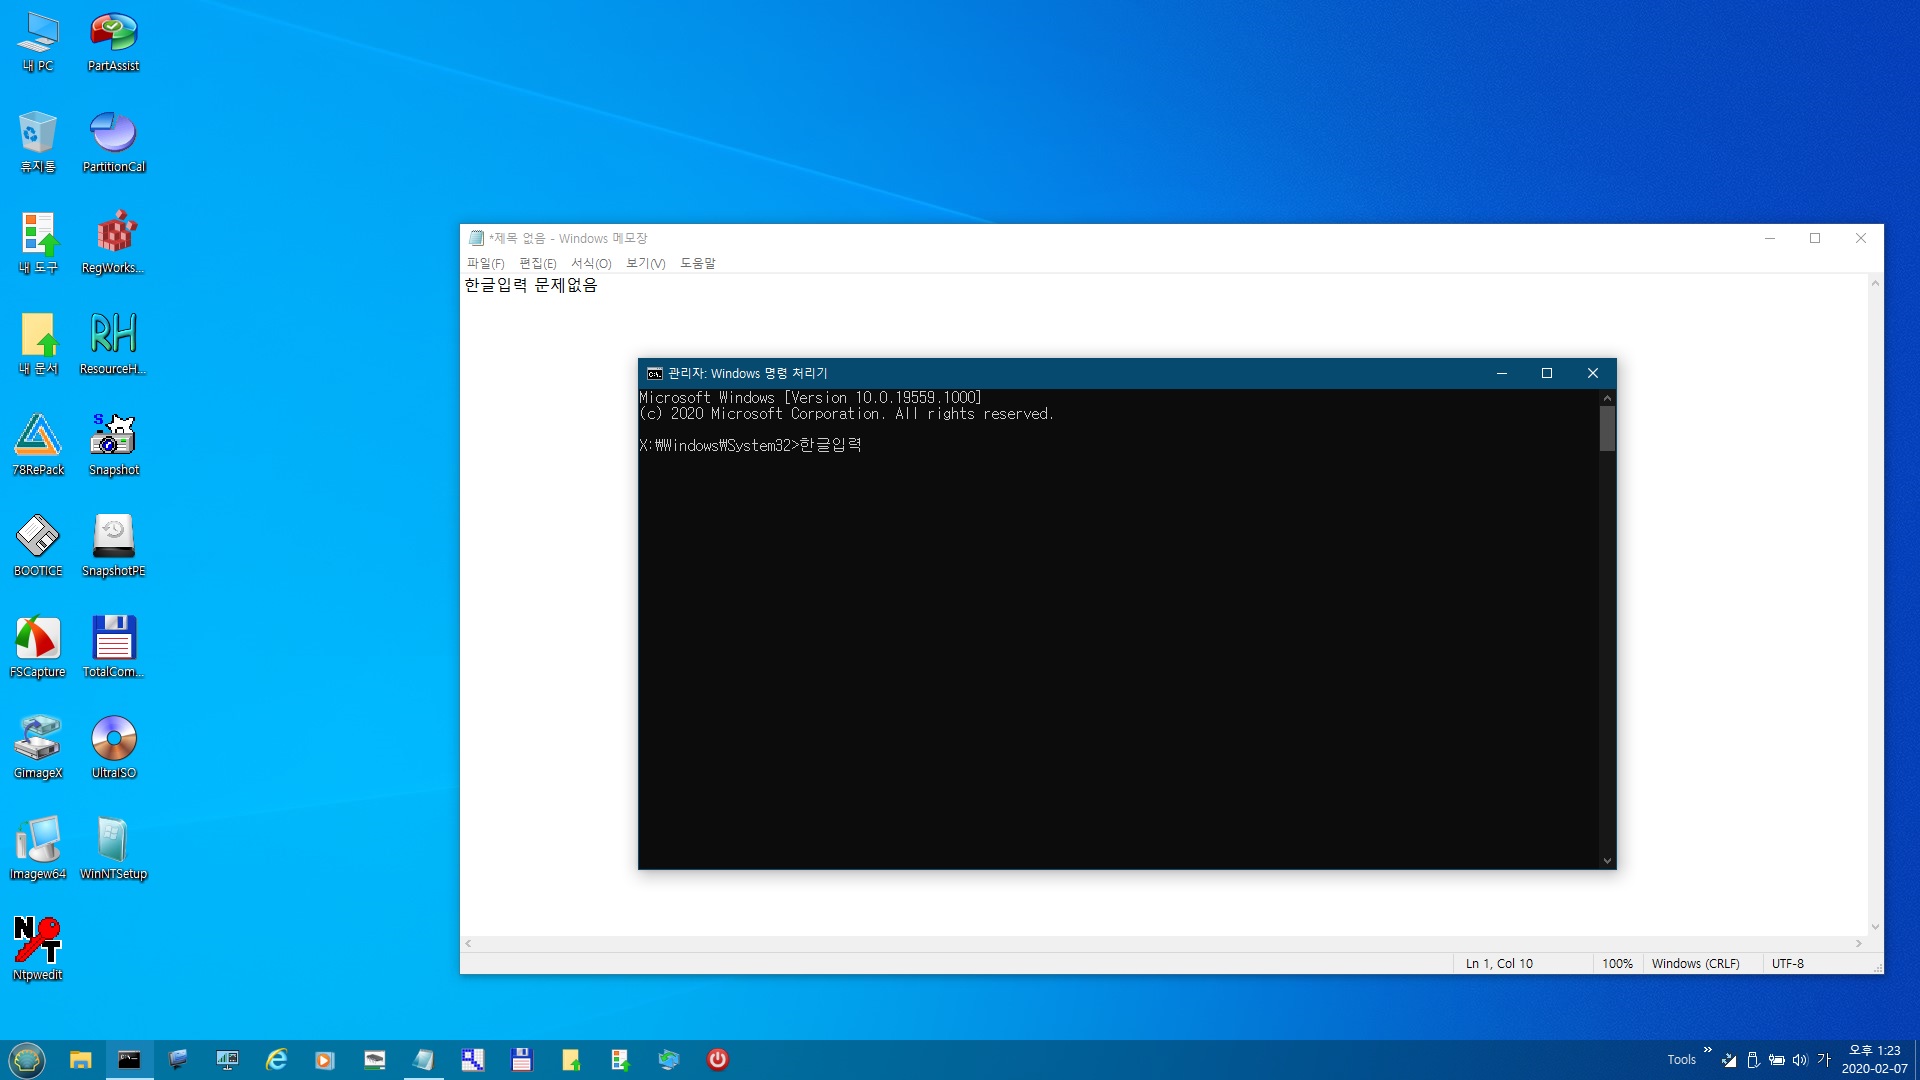Viewport: 1920px width, 1080px height.
Task: Open the 도움말 menu in Notepad
Action: [697, 263]
